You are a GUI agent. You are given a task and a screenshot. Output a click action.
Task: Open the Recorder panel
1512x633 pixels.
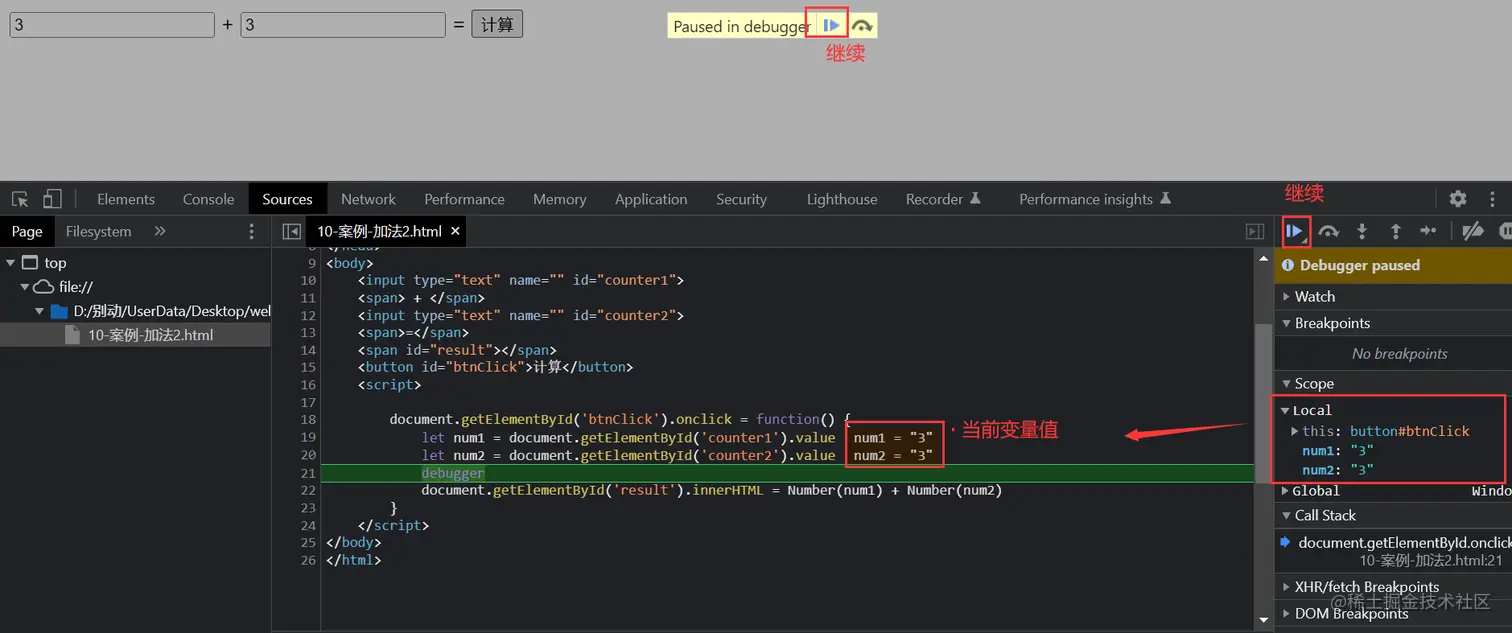tap(943, 199)
